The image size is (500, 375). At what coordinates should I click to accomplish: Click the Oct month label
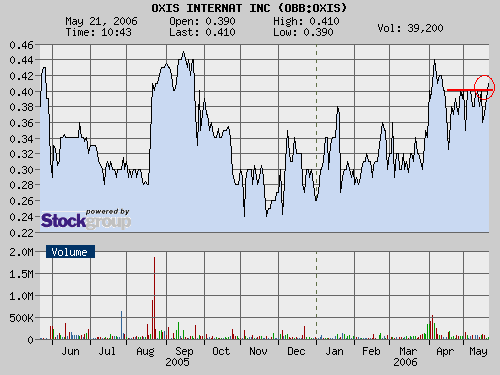pos(221,351)
